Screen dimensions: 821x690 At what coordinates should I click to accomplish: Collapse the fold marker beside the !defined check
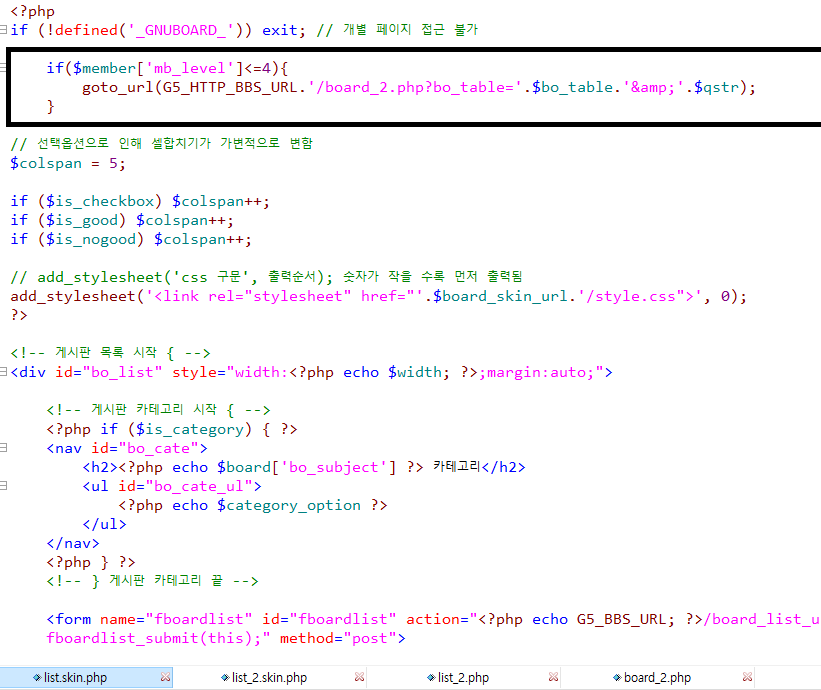click(x=4, y=30)
